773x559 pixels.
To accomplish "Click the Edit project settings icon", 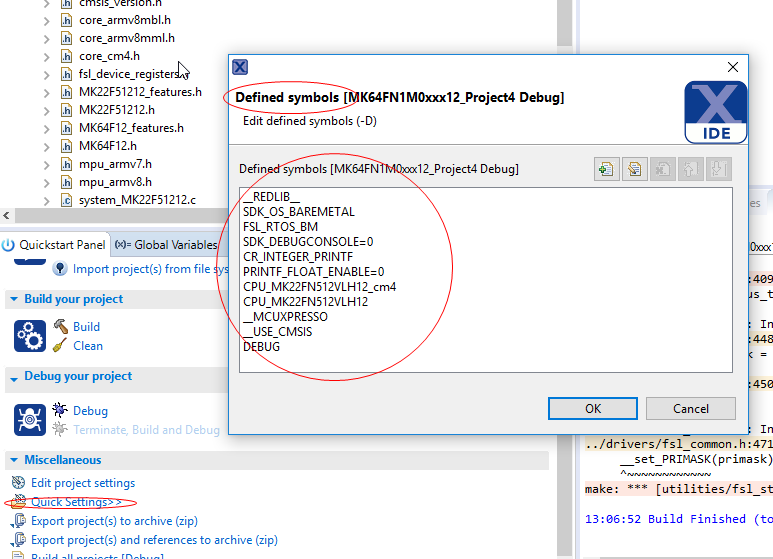I will 18,482.
